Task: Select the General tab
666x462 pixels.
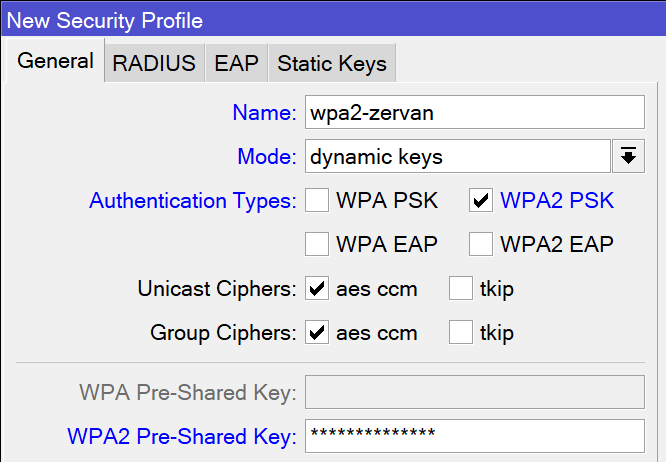Action: coord(56,61)
